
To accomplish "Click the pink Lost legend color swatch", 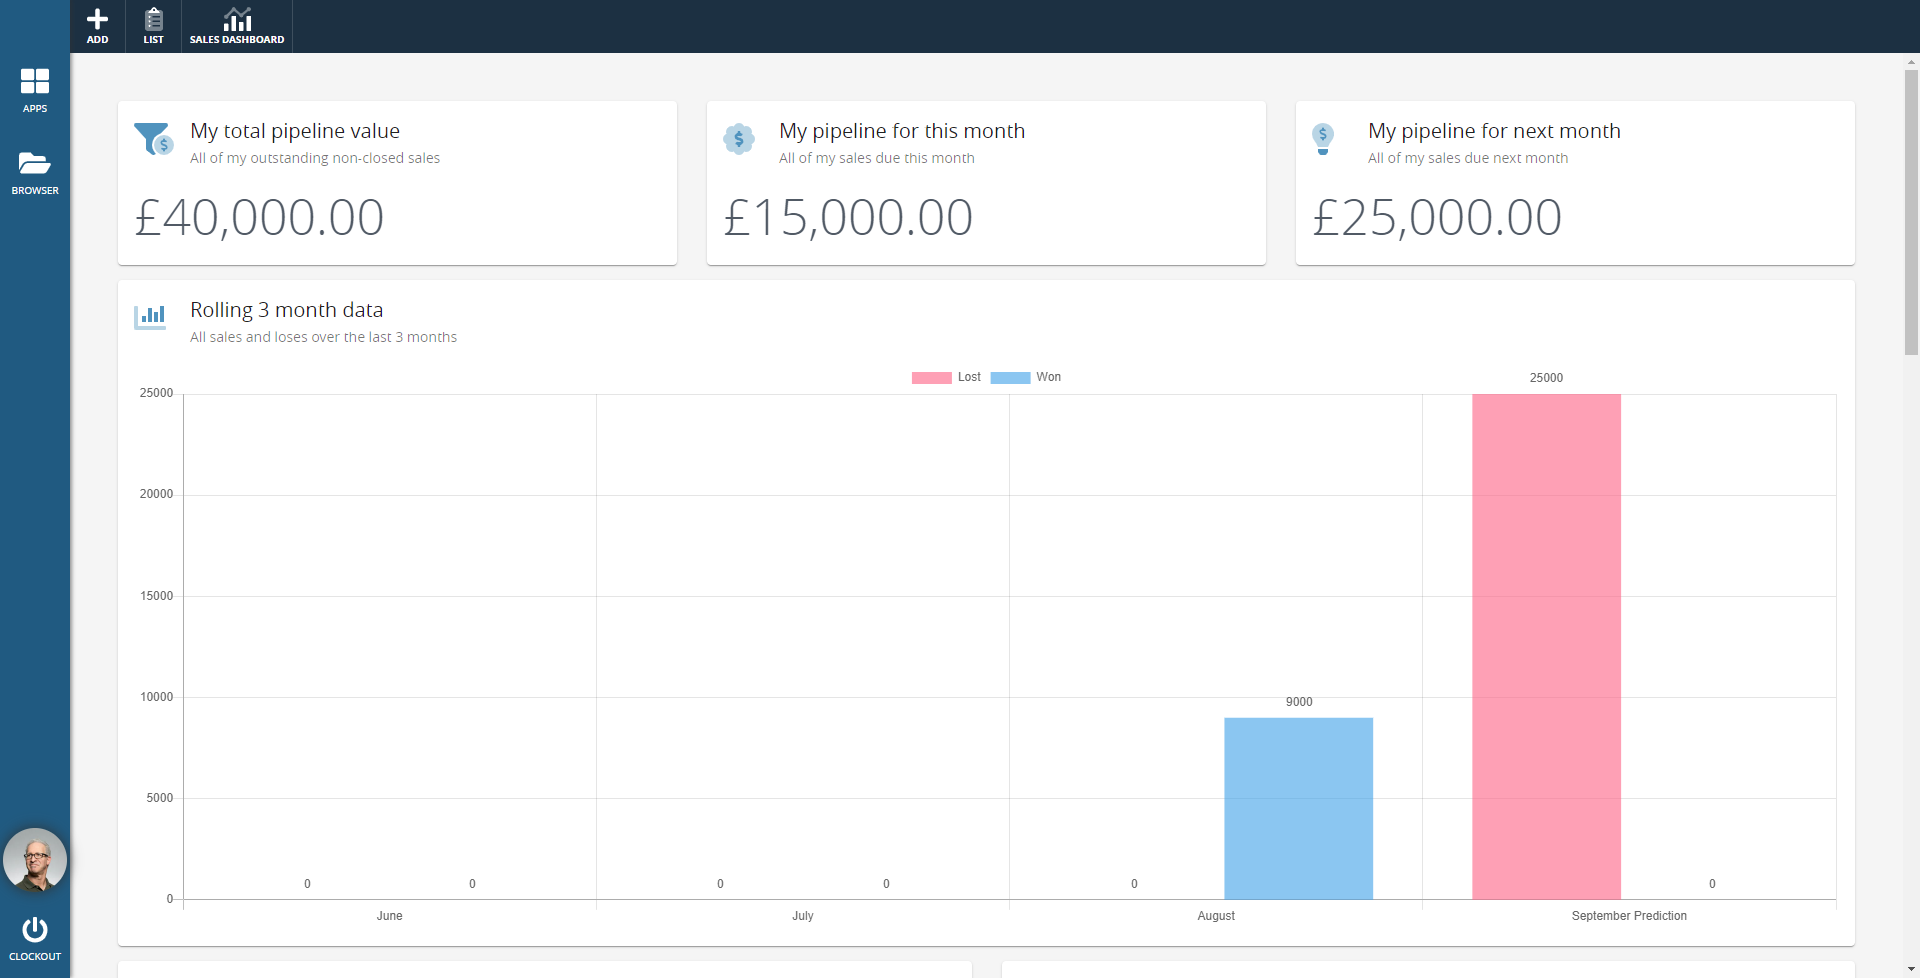I will (x=931, y=378).
